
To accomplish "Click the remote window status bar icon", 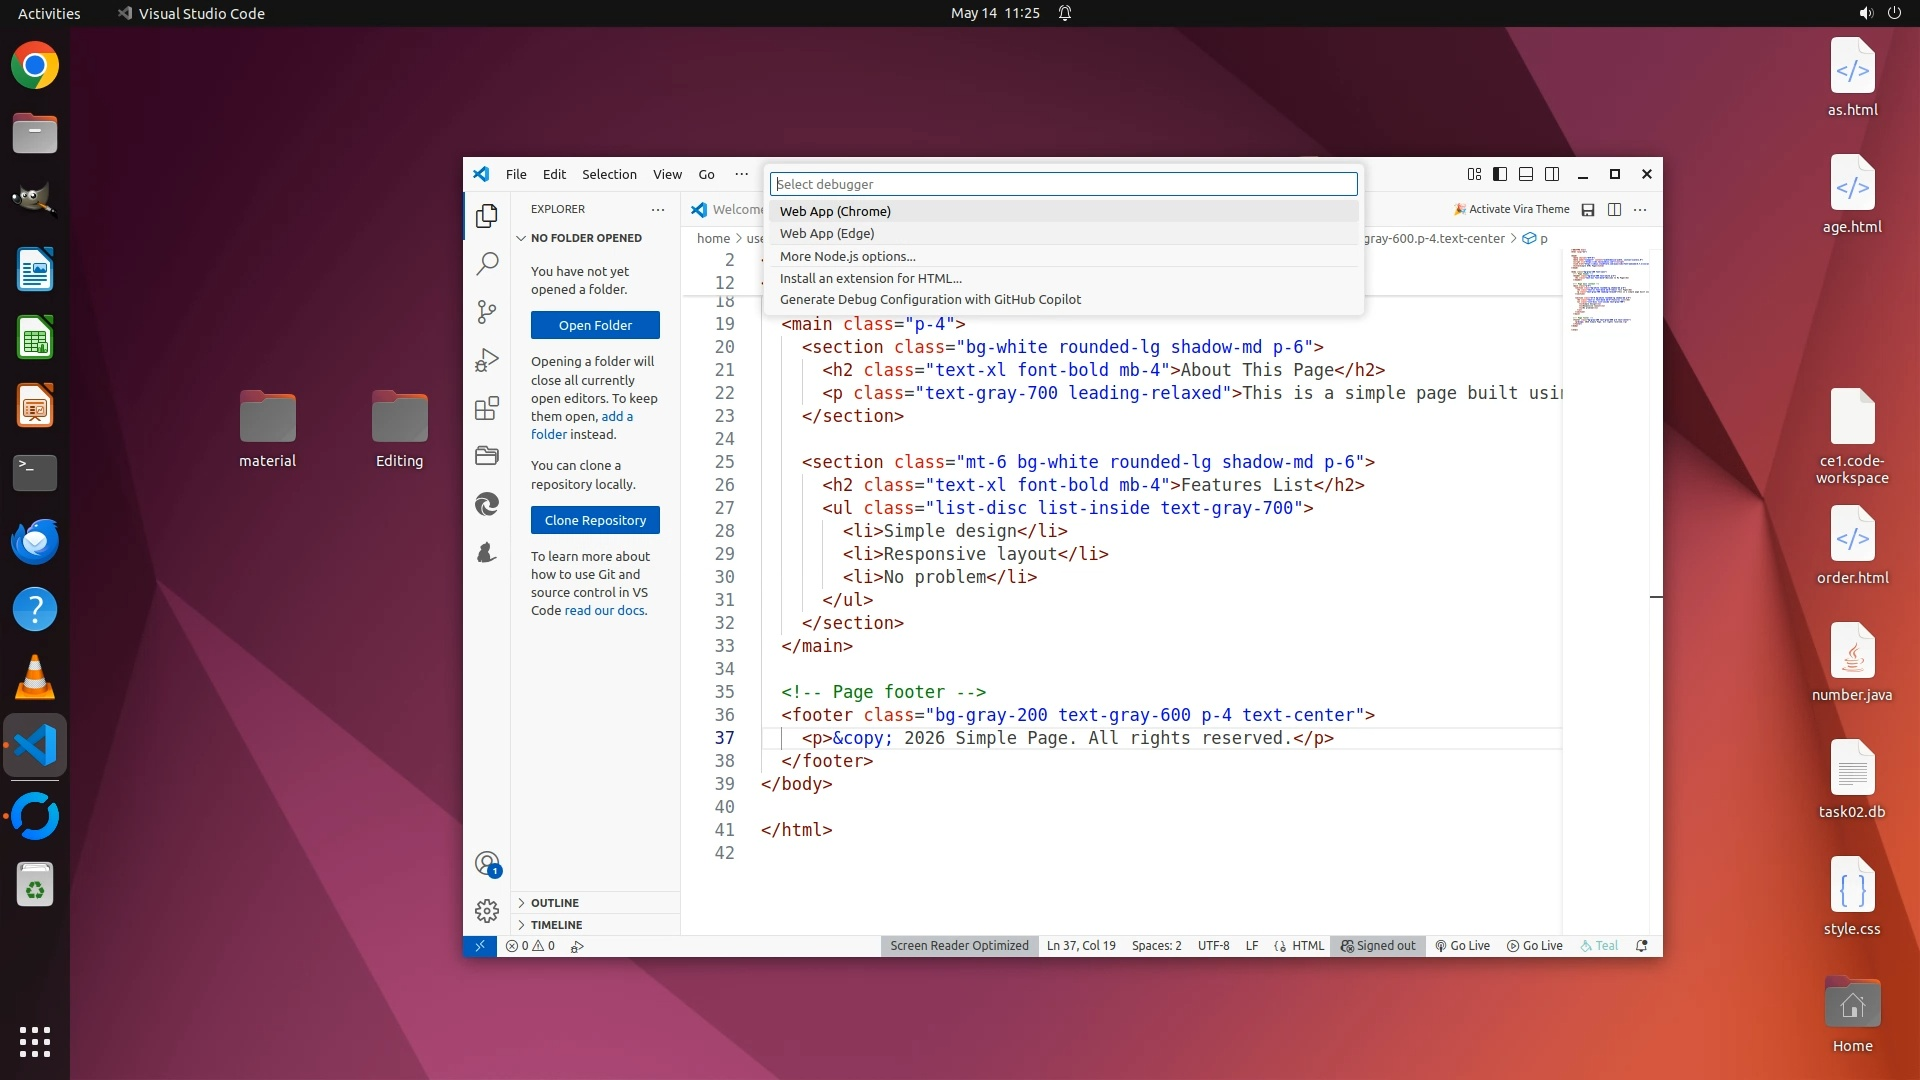I will [x=480, y=946].
